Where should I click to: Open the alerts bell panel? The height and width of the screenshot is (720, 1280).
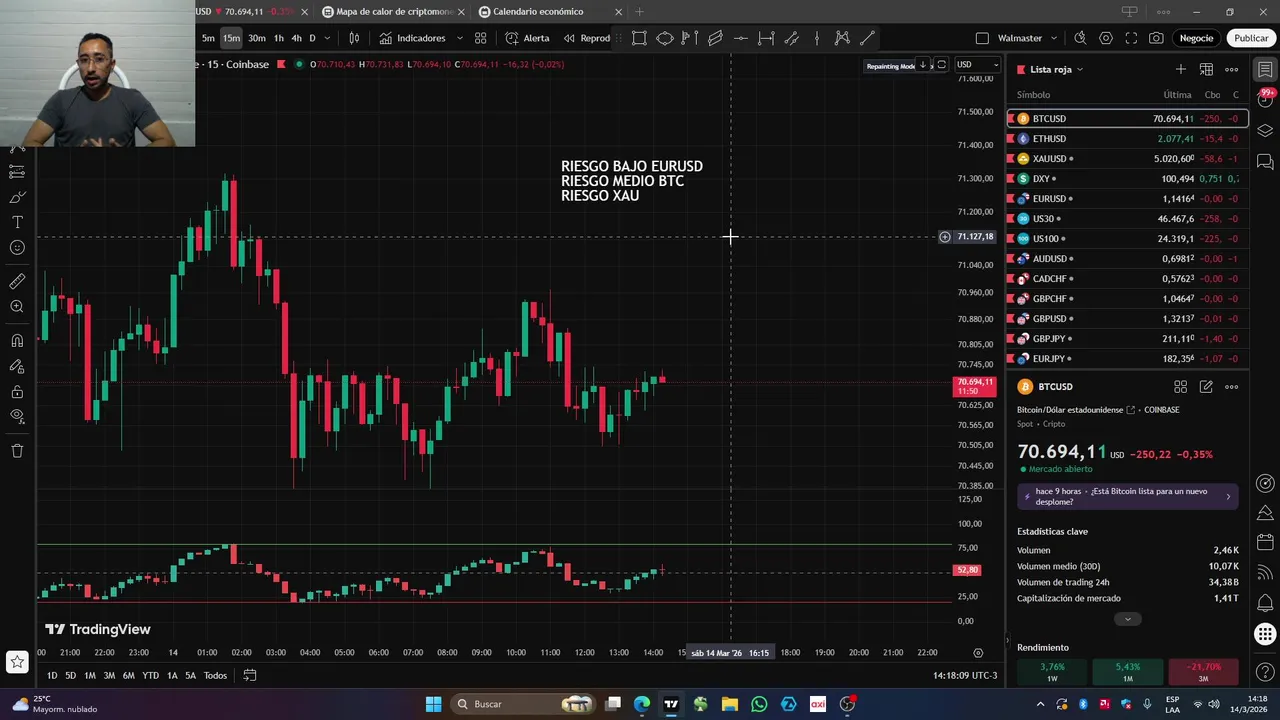[x=1265, y=602]
